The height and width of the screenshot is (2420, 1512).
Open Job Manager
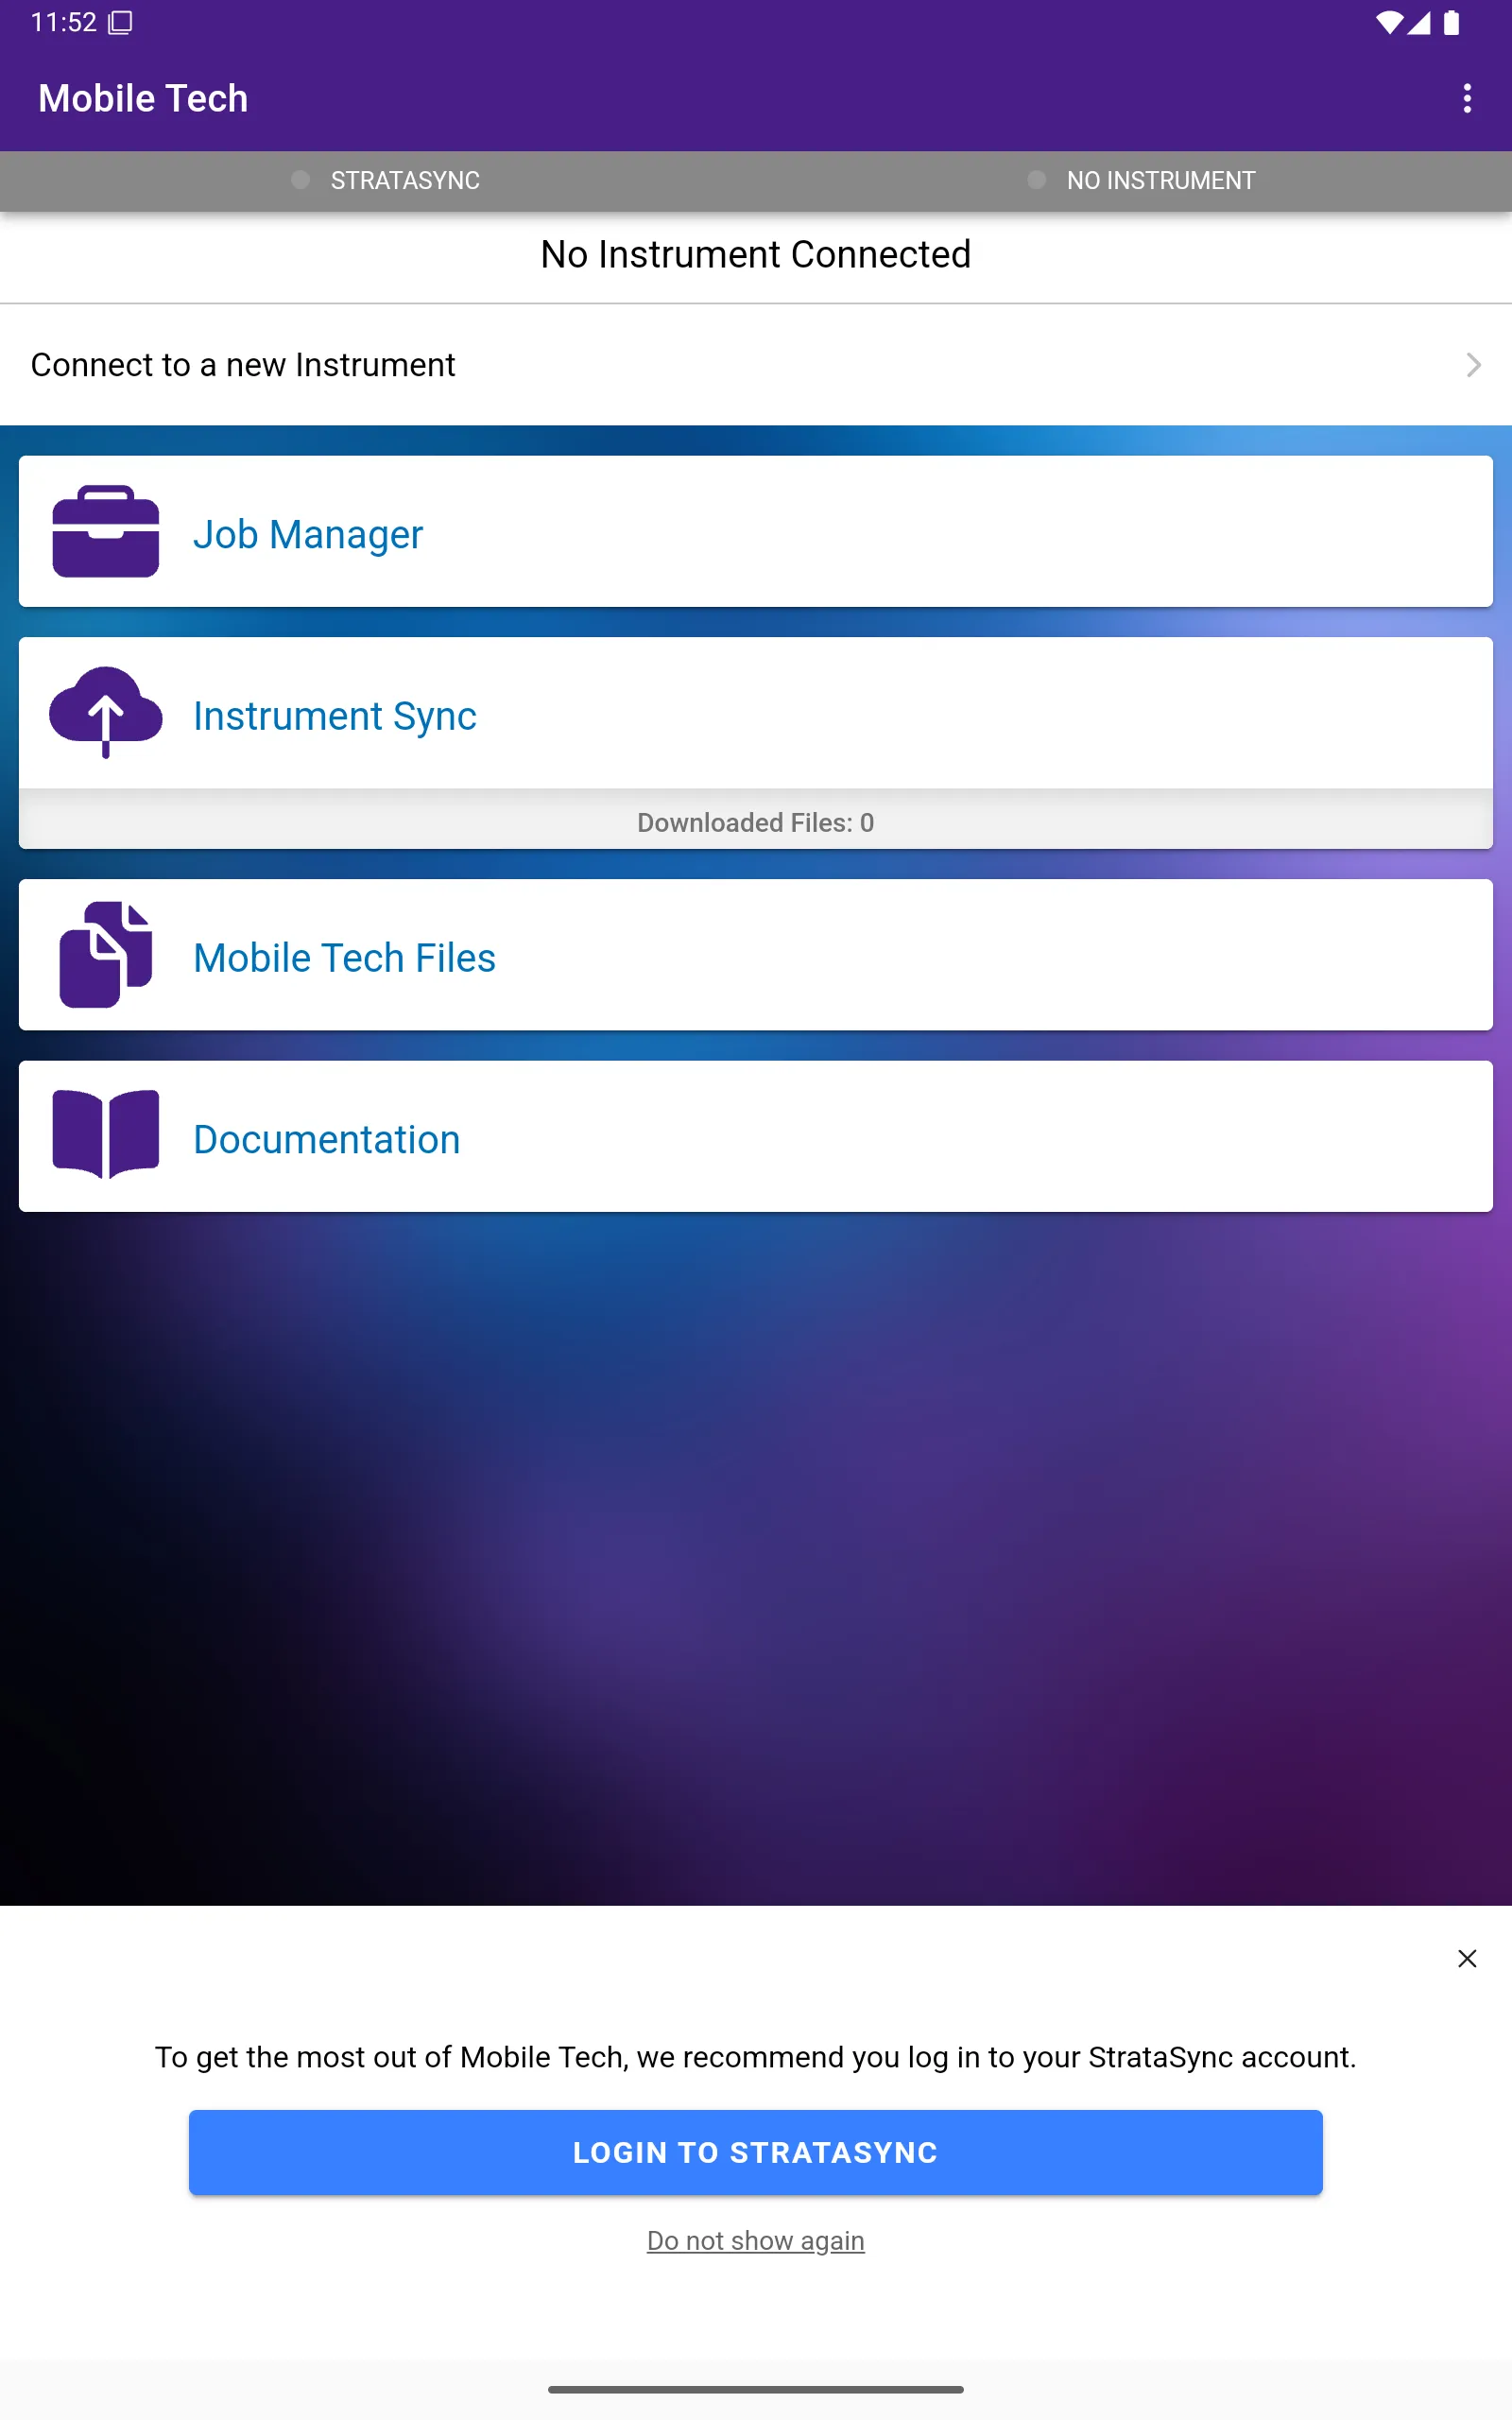(756, 532)
